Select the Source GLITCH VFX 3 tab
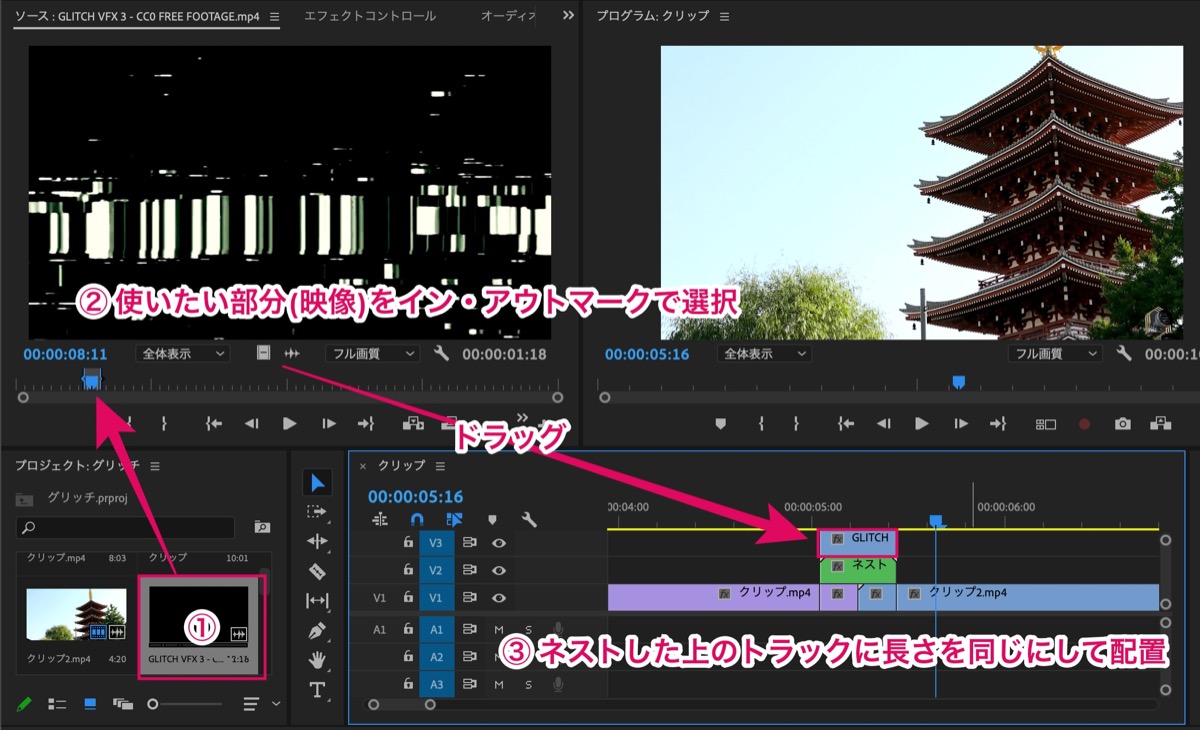Viewport: 1200px width, 730px height. 137,16
